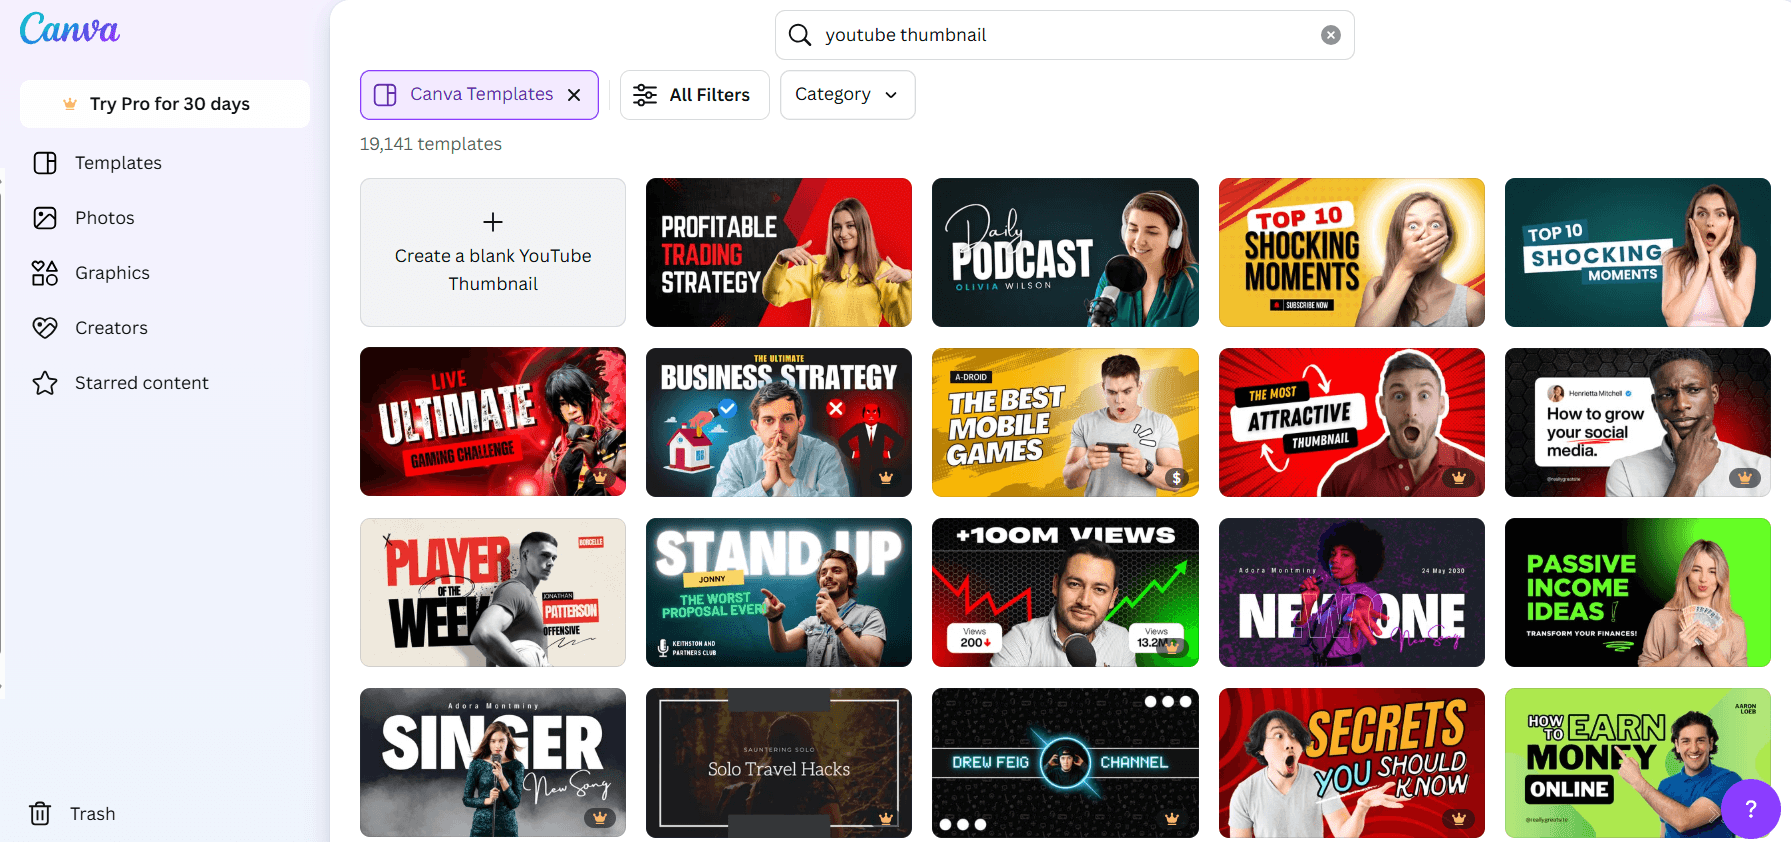Screen dimensions: 1791x842
Task: Select Profitable Trading Strategy template
Action: 779,252
